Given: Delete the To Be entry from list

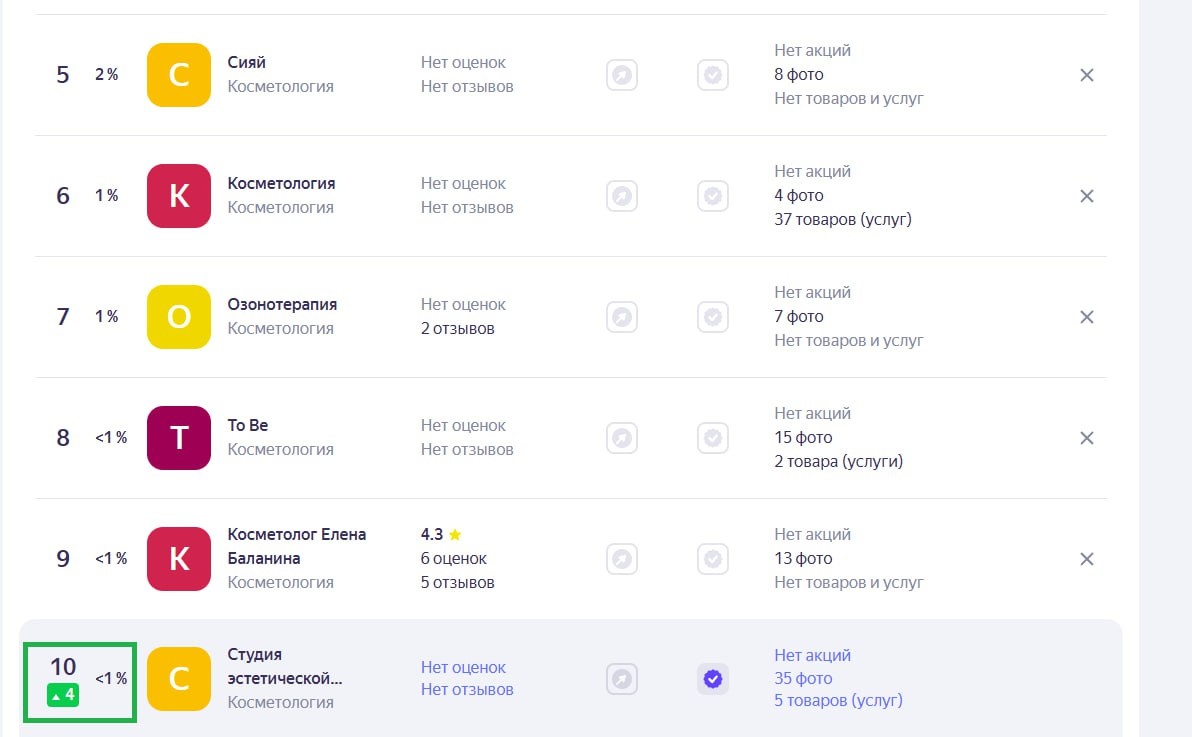Looking at the screenshot, I should pos(1087,438).
